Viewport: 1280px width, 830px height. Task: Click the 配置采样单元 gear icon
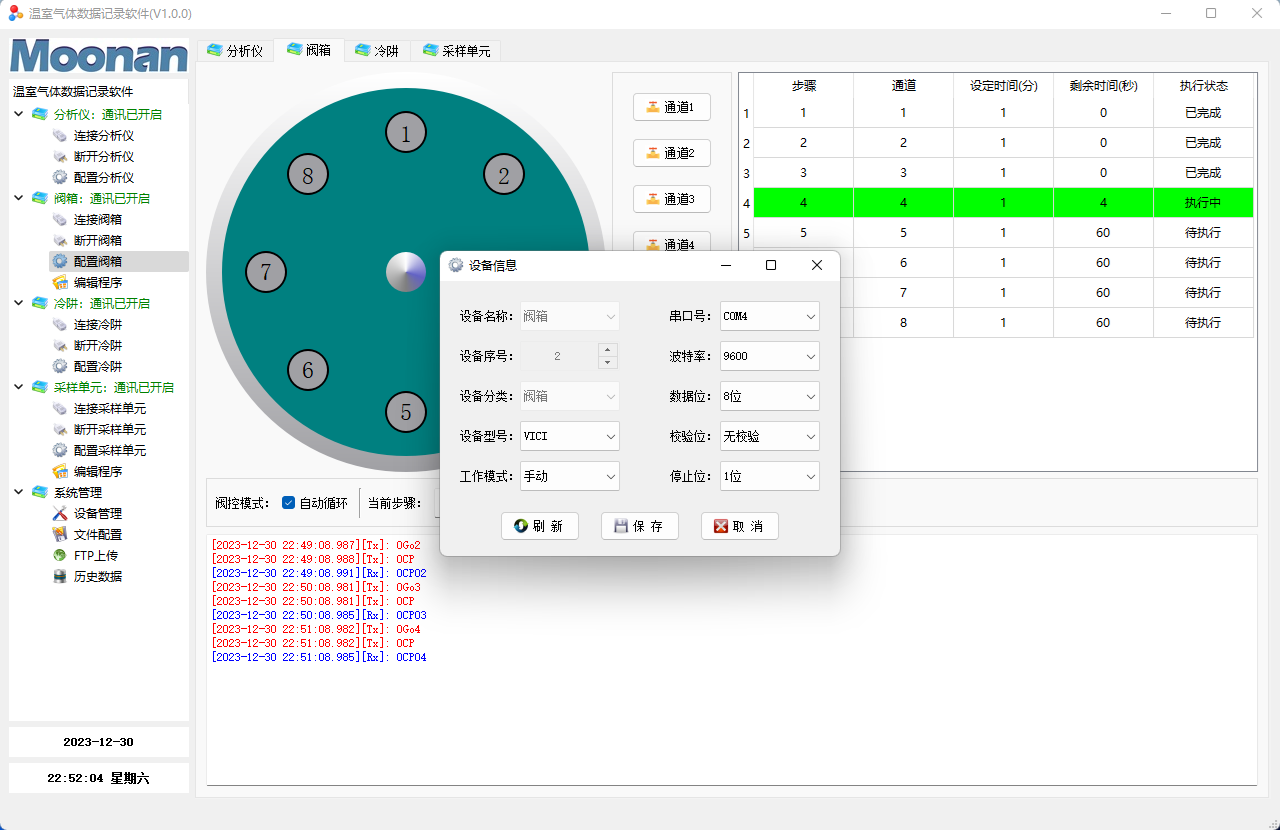tap(60, 450)
